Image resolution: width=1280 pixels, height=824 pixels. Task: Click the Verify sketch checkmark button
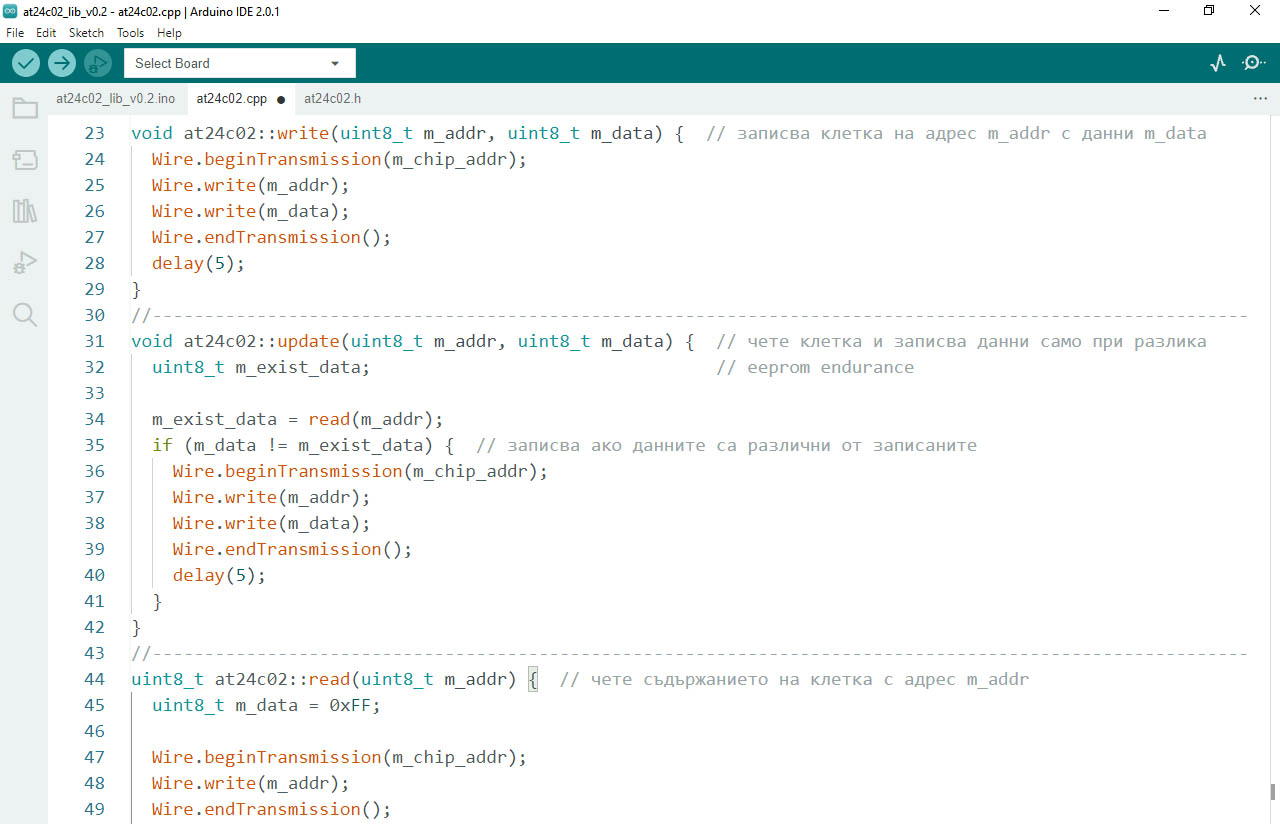coord(26,63)
